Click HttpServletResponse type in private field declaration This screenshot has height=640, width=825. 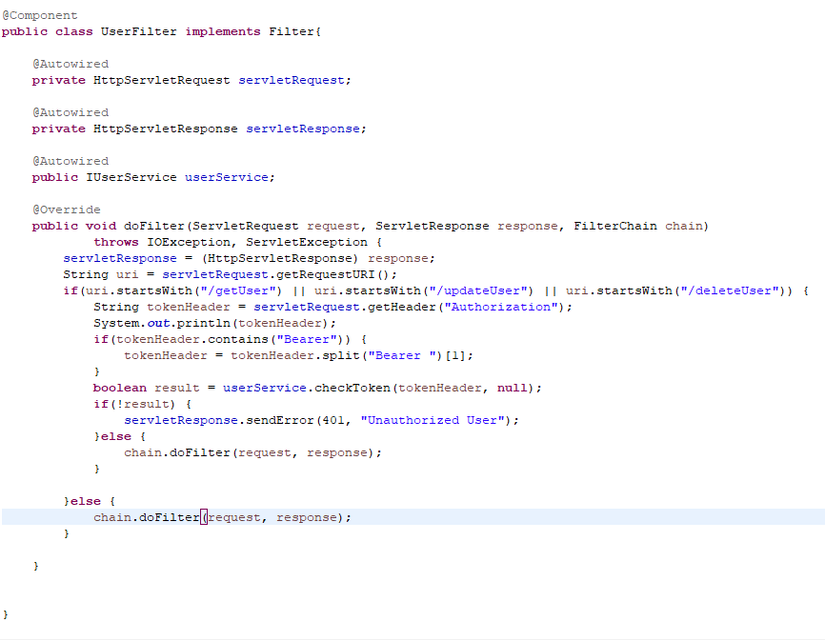click(165, 128)
